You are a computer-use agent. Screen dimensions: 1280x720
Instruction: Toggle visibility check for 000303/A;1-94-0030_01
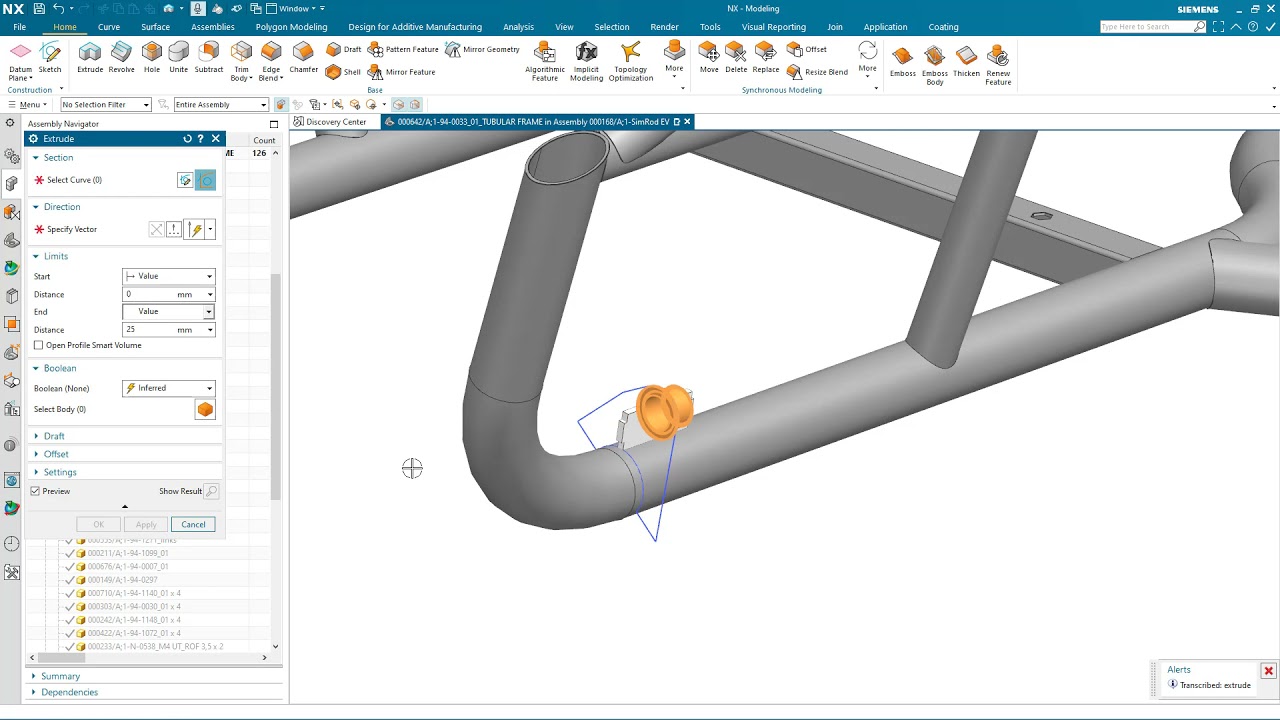point(69,606)
